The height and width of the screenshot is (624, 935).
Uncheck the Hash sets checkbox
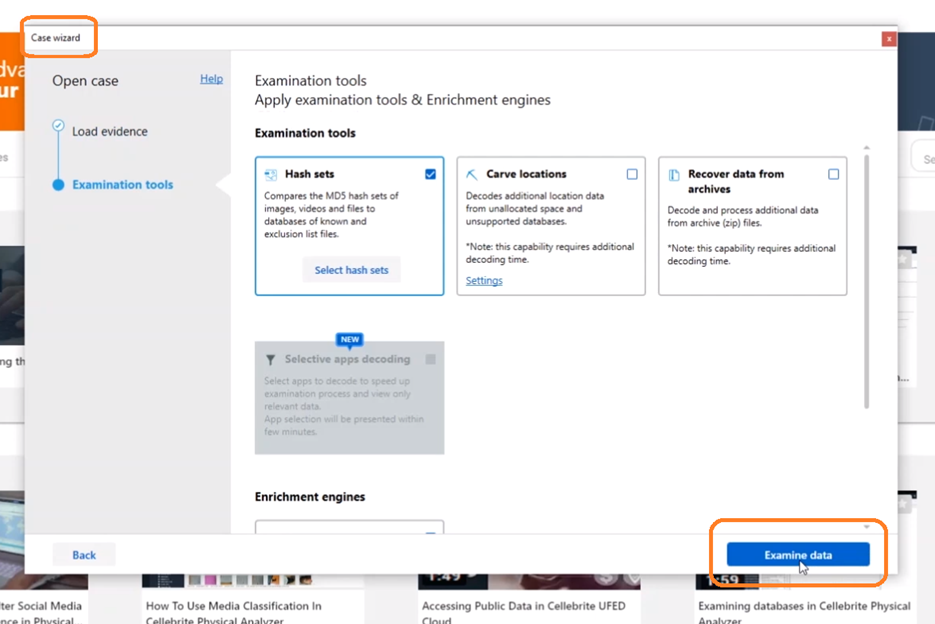coord(431,174)
